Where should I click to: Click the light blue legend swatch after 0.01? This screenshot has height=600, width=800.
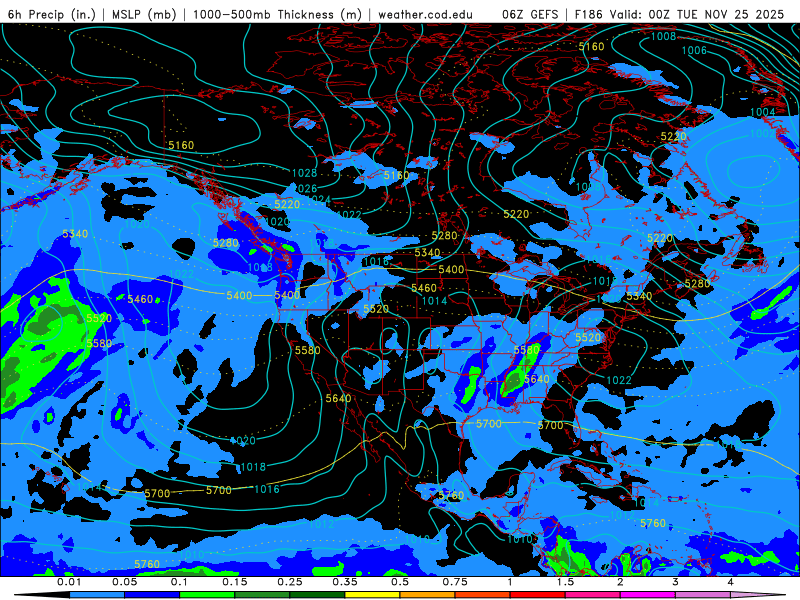96,595
